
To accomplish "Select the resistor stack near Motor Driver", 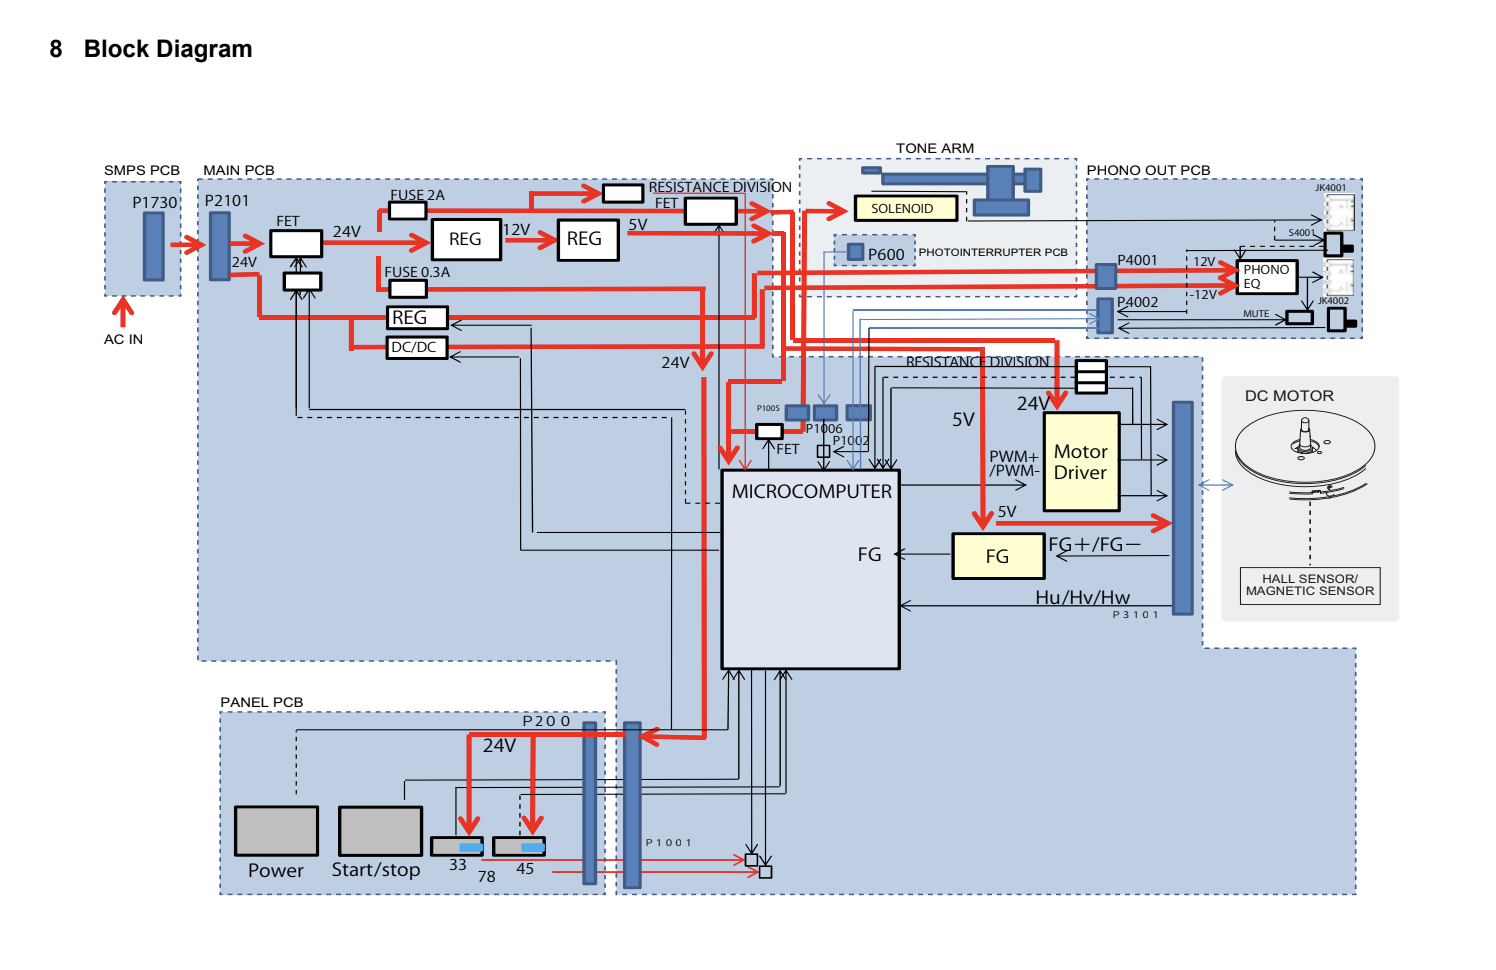I will [1091, 376].
